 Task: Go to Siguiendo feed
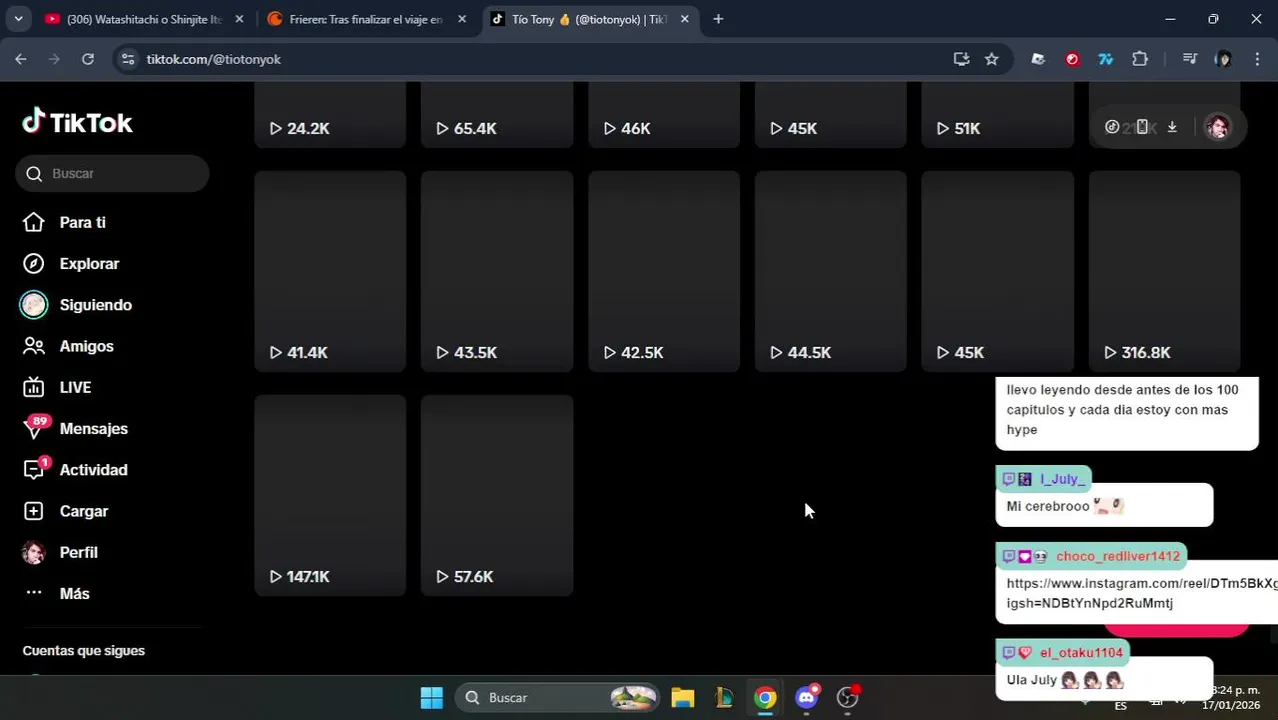pyautogui.click(x=95, y=305)
